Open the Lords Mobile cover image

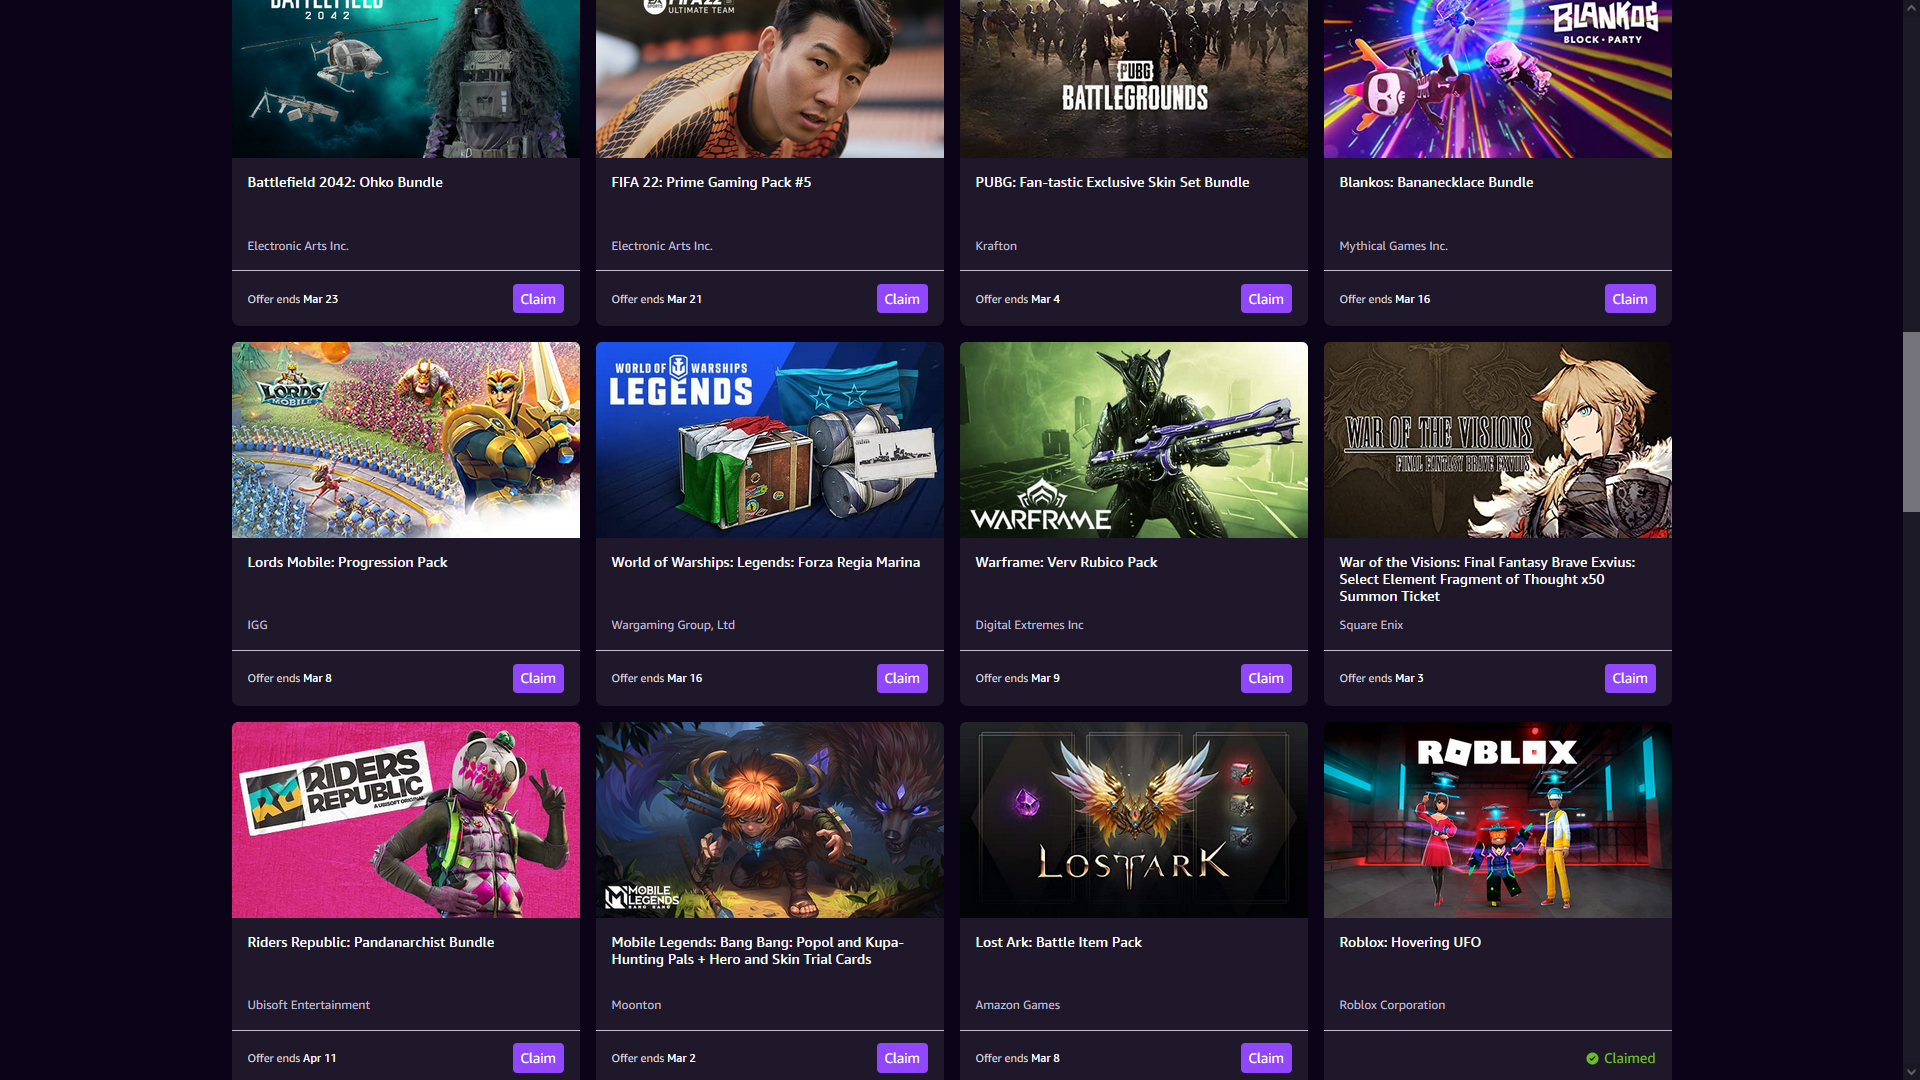[406, 440]
